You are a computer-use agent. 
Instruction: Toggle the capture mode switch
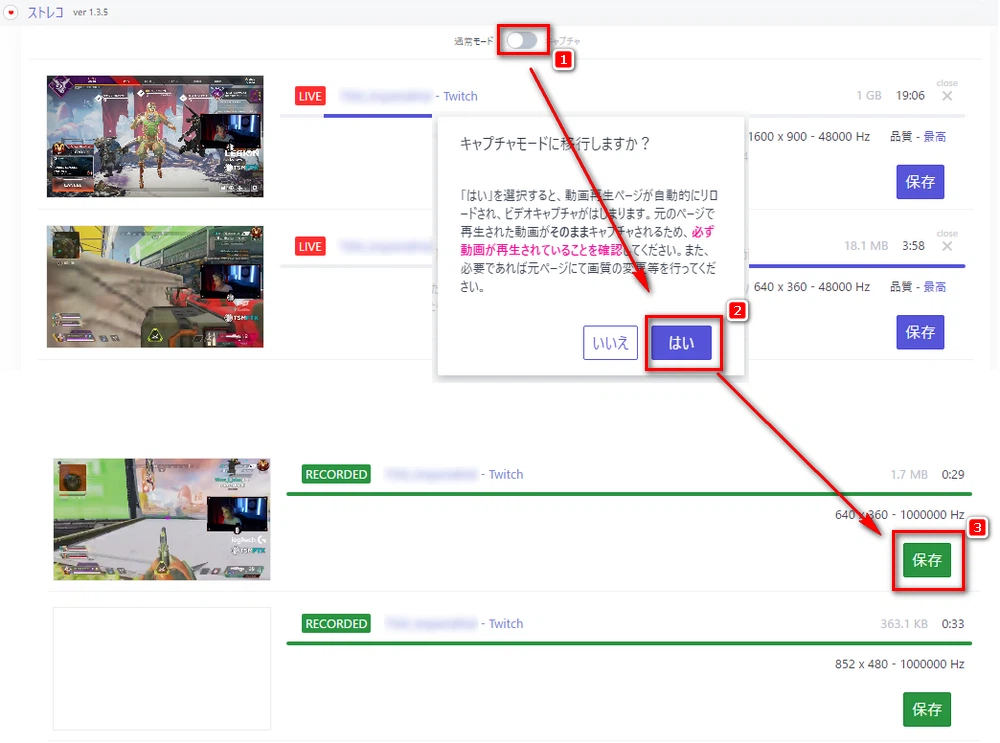tap(522, 41)
